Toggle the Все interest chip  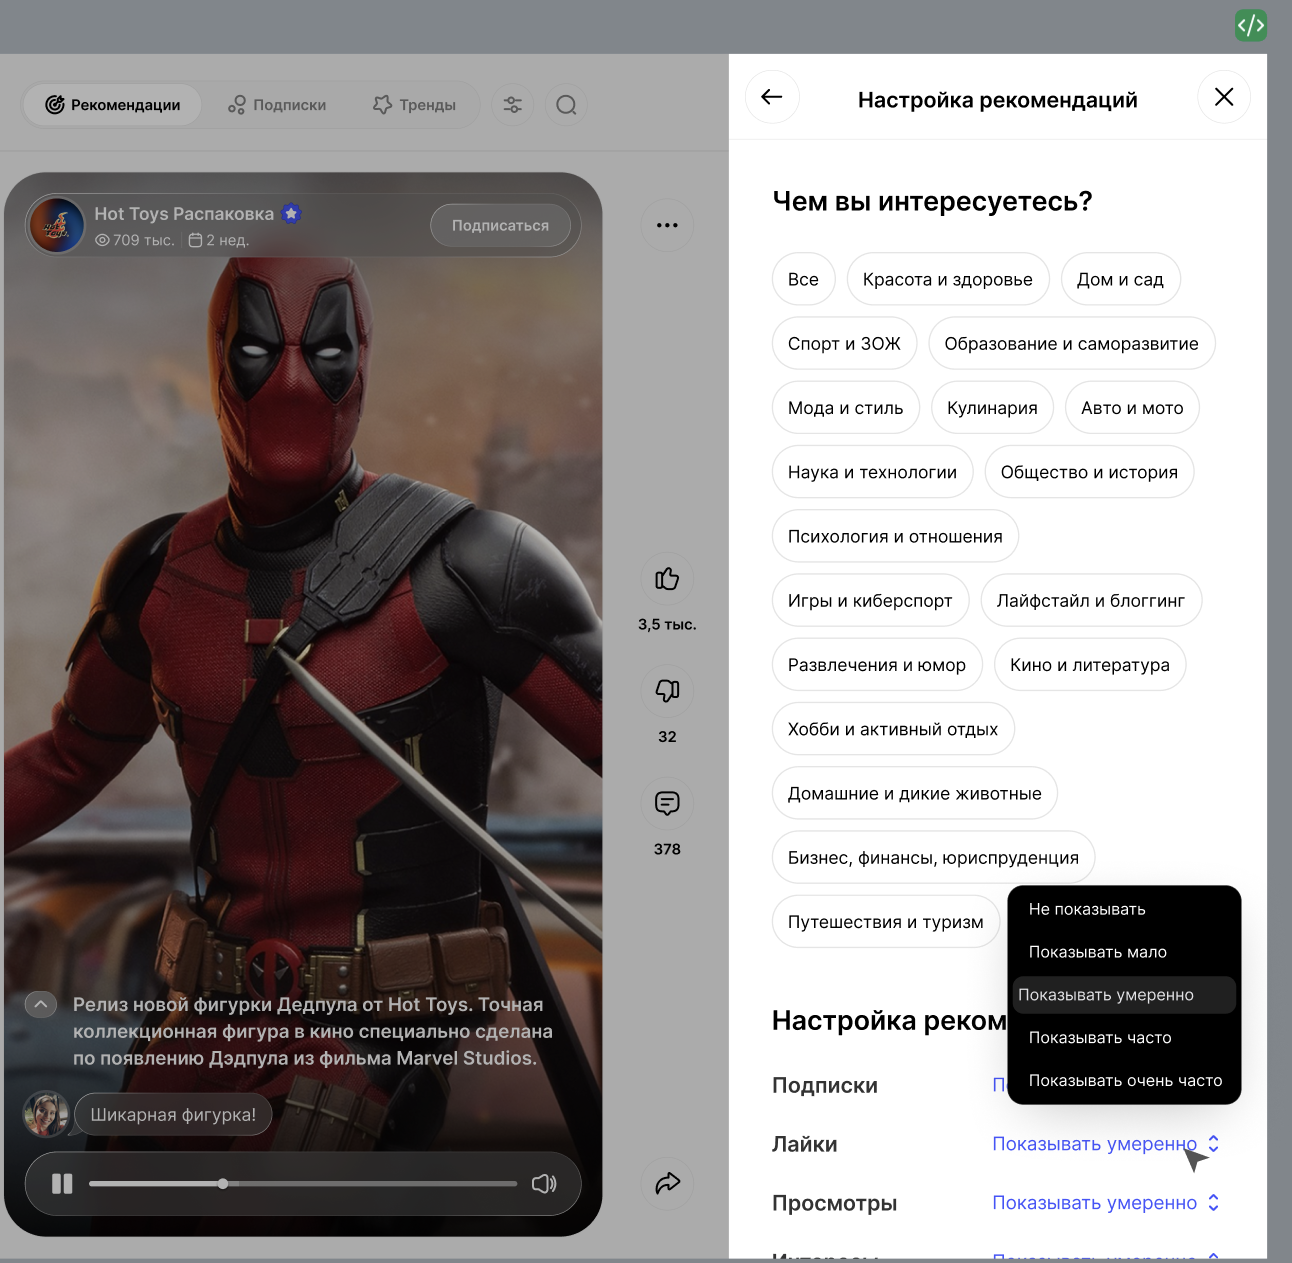point(803,280)
